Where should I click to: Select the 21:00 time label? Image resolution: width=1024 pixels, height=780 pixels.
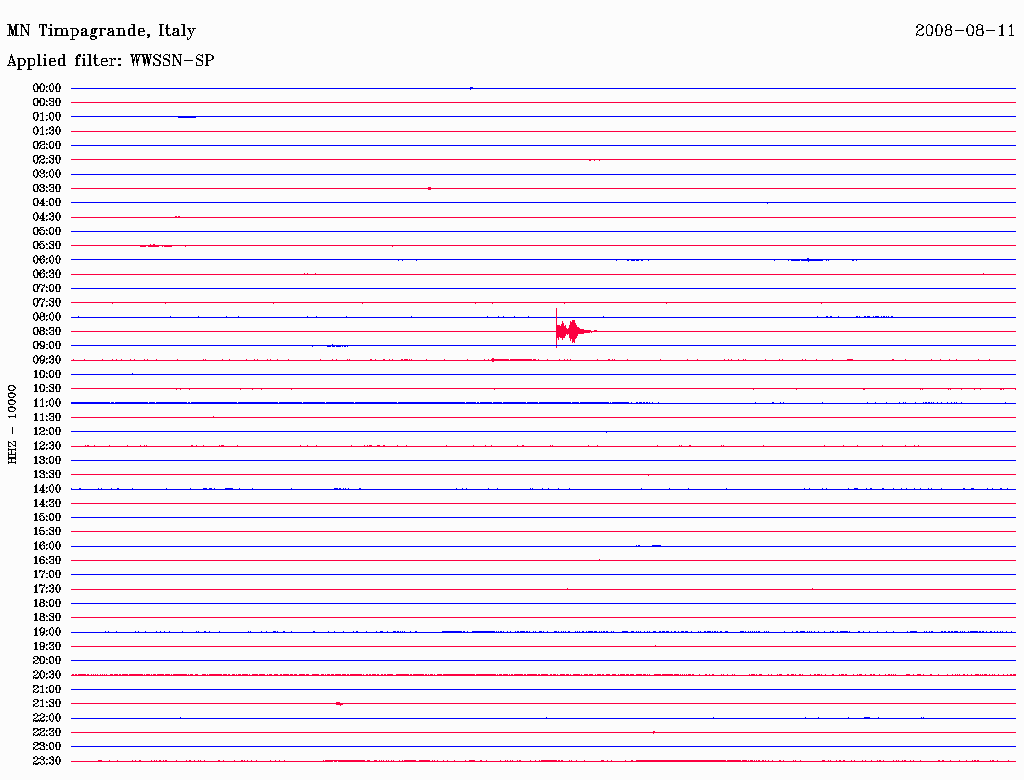(47, 689)
